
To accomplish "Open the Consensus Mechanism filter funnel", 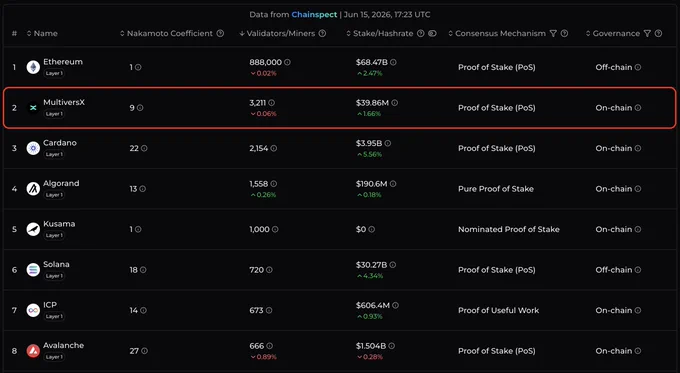I will point(553,33).
